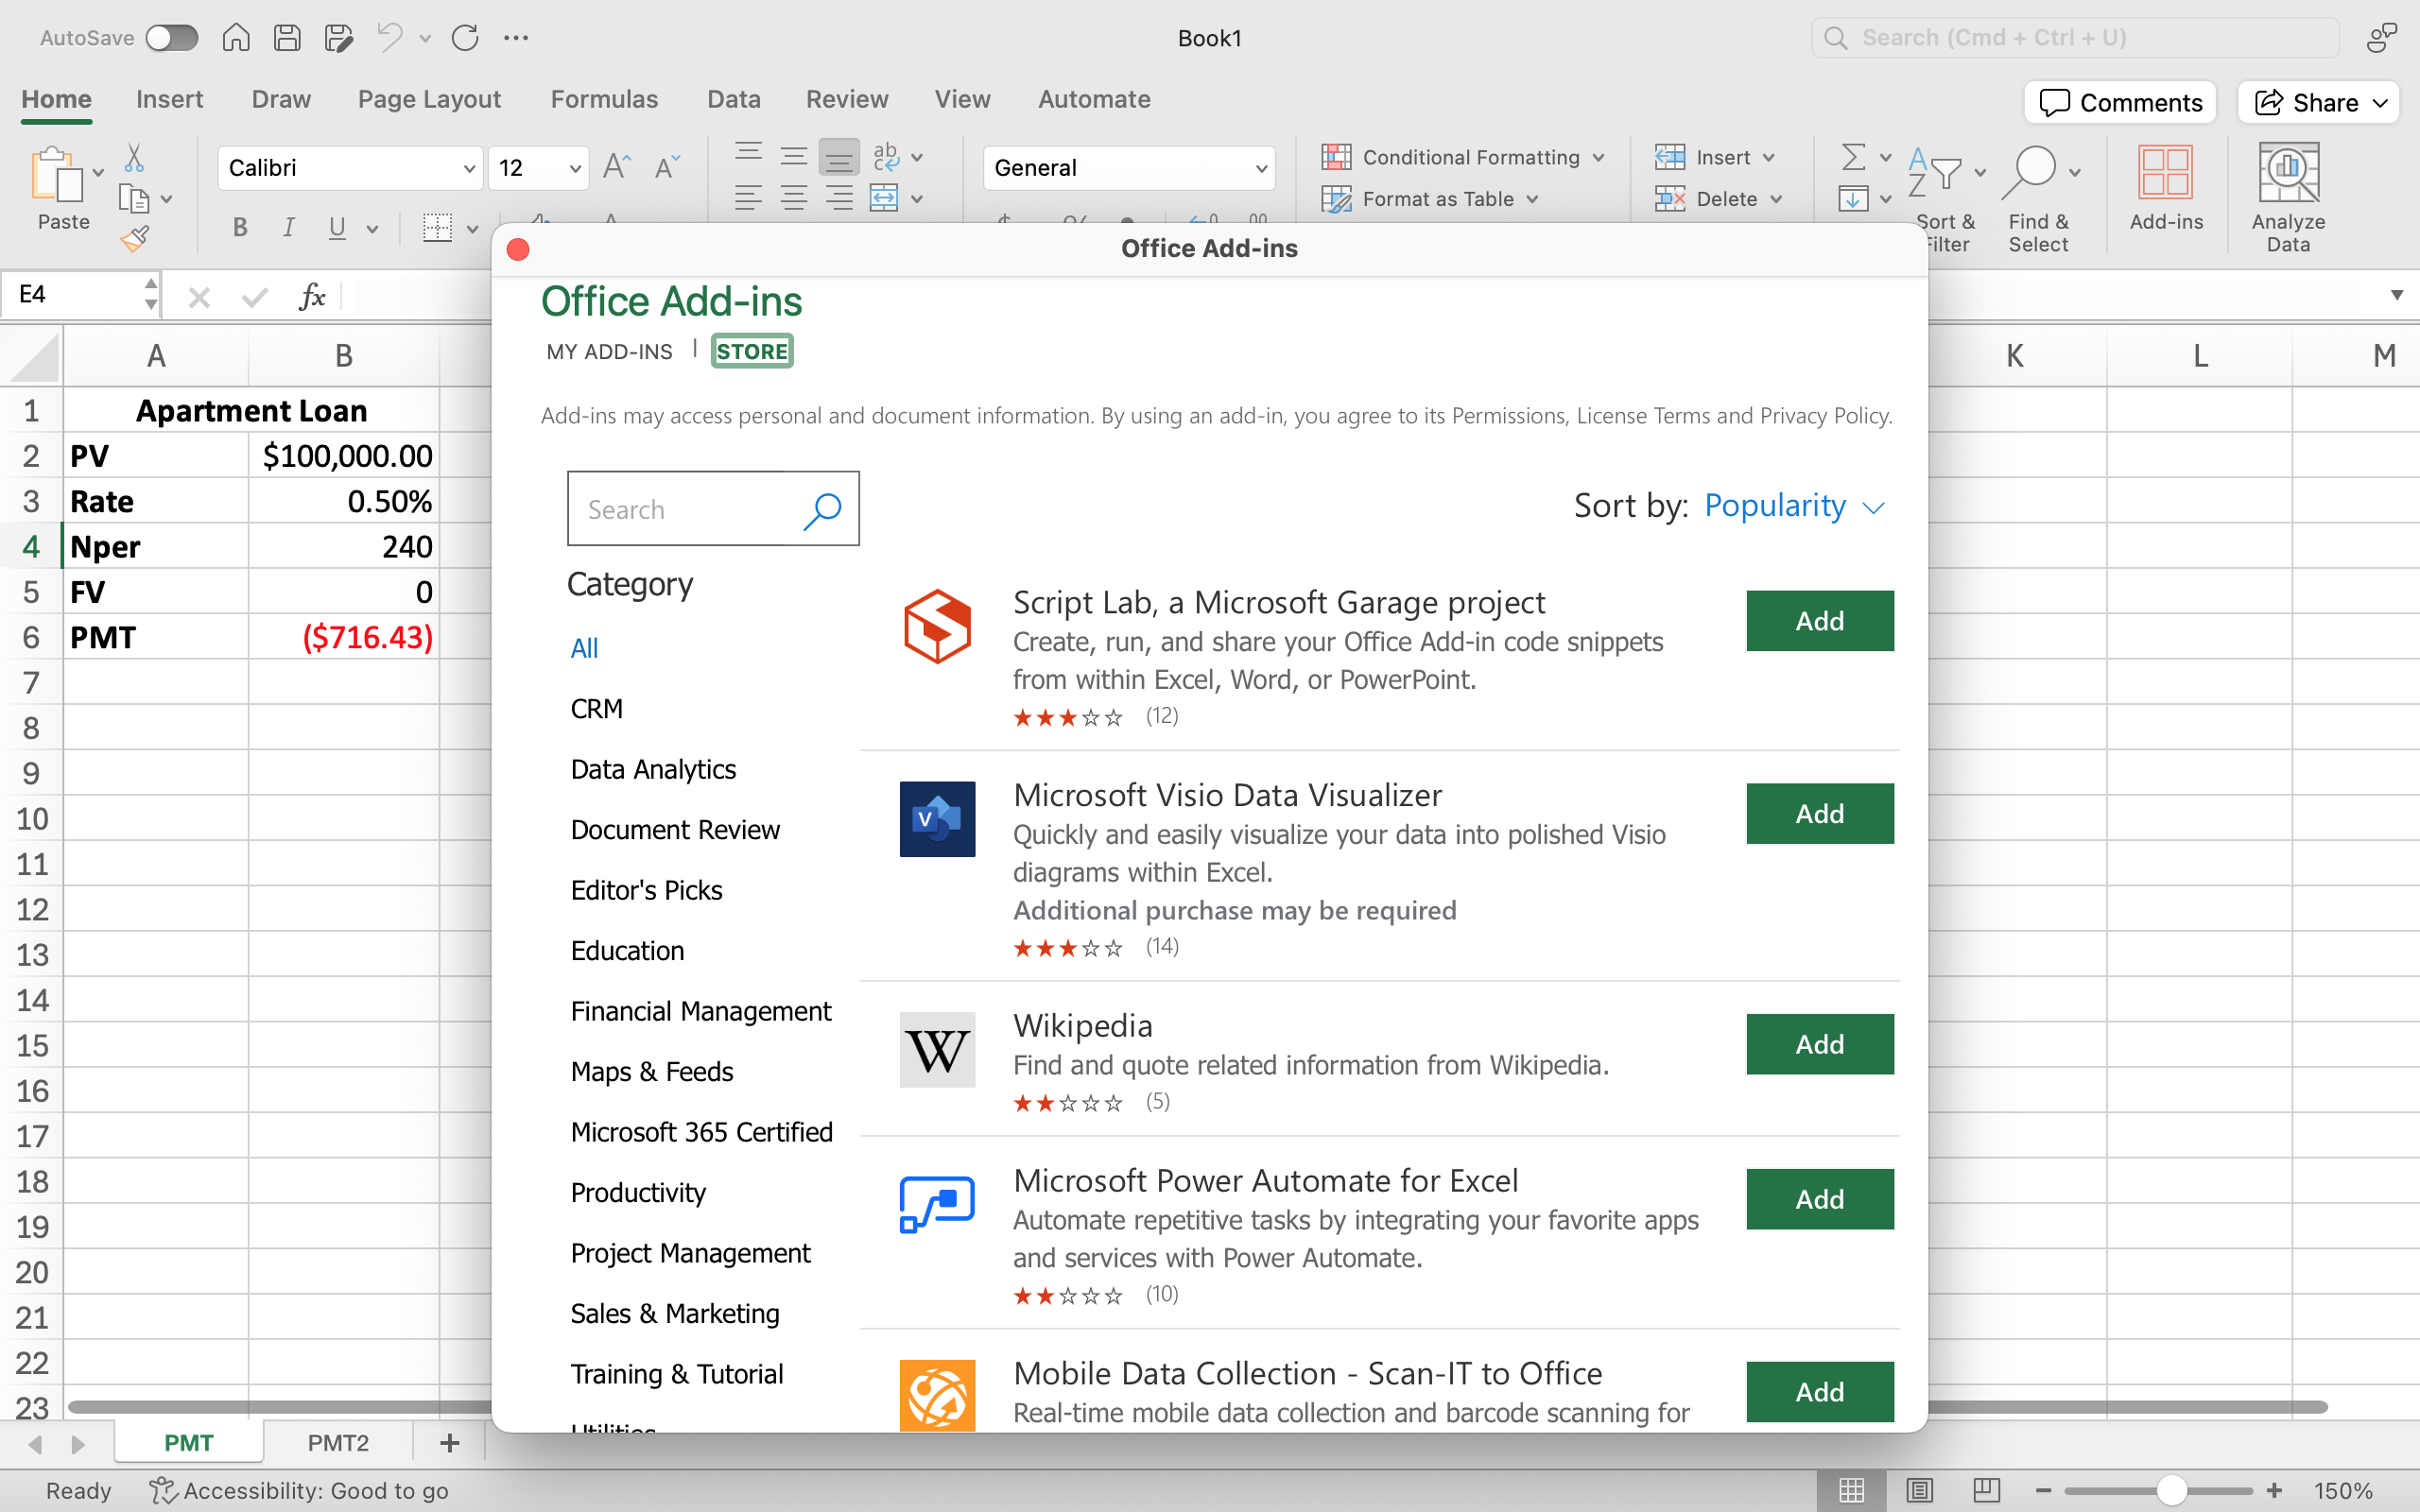The width and height of the screenshot is (2420, 1512).
Task: Open the Formulas tab
Action: tap(604, 99)
